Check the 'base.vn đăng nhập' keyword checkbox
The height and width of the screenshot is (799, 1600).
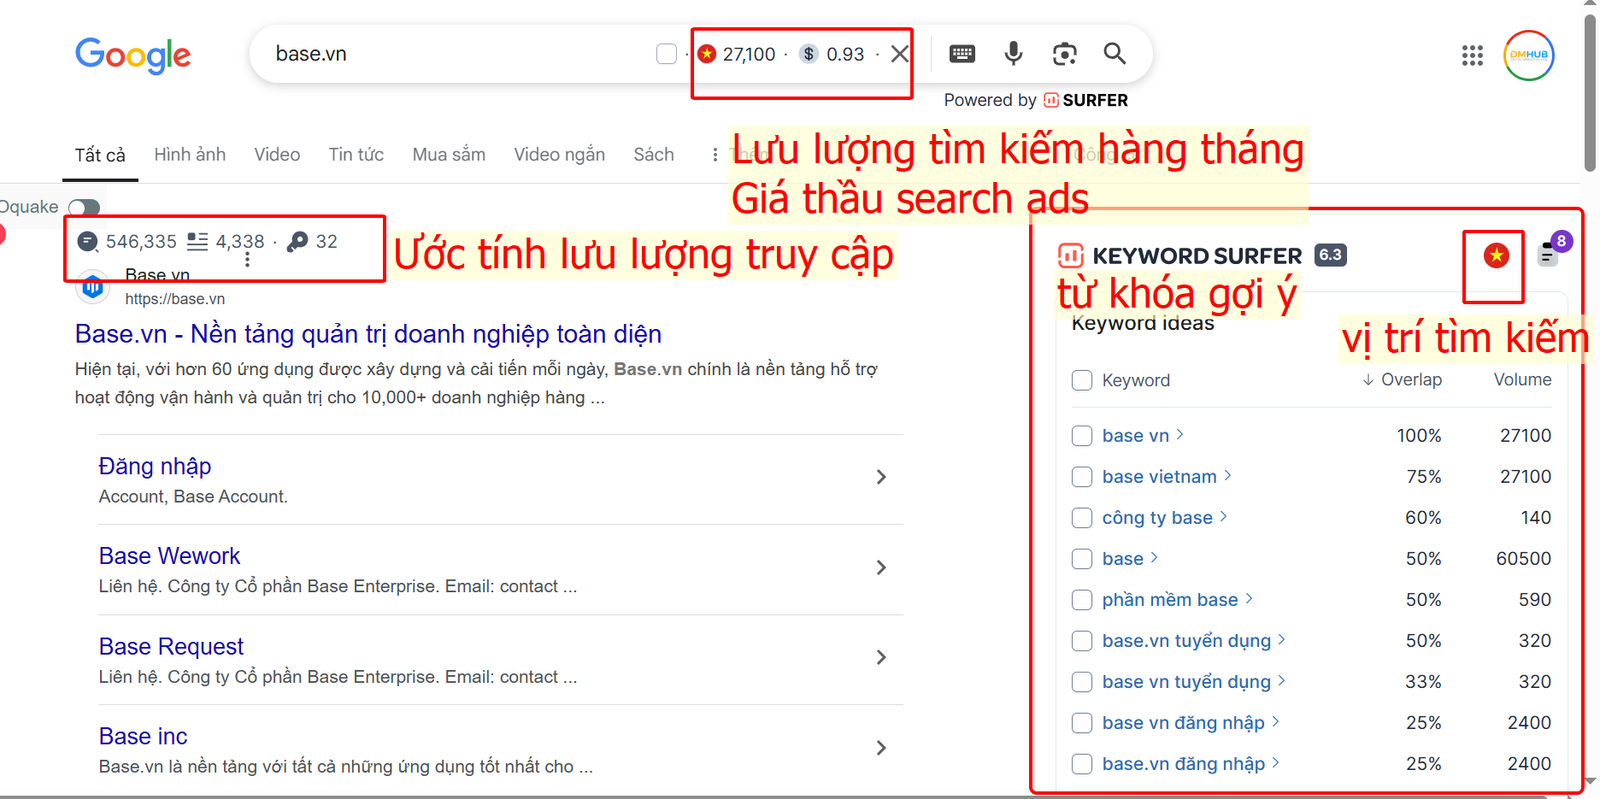[1082, 764]
